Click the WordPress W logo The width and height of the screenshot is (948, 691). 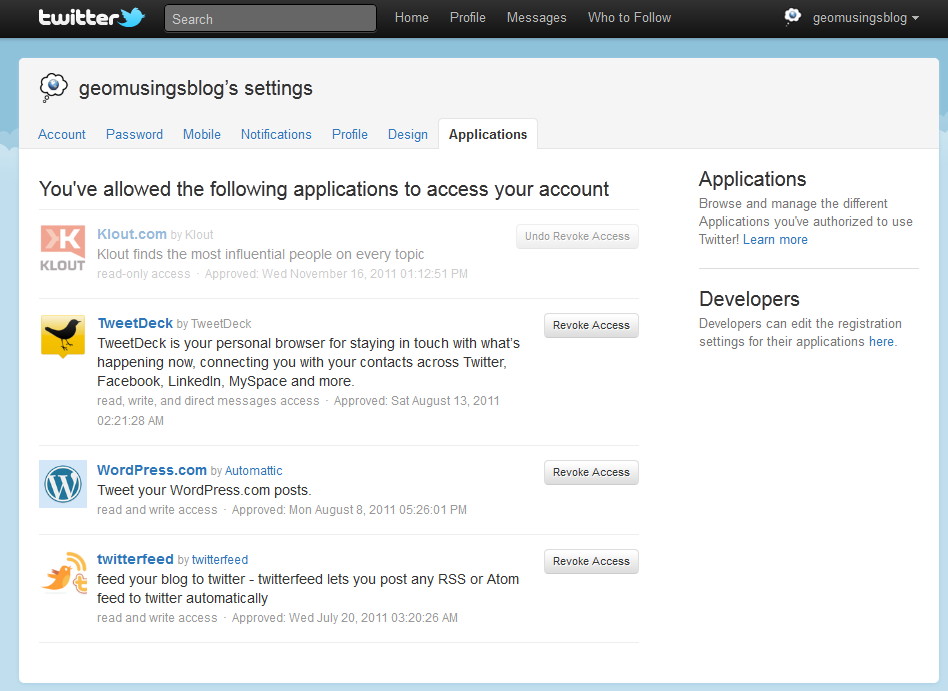click(x=63, y=484)
